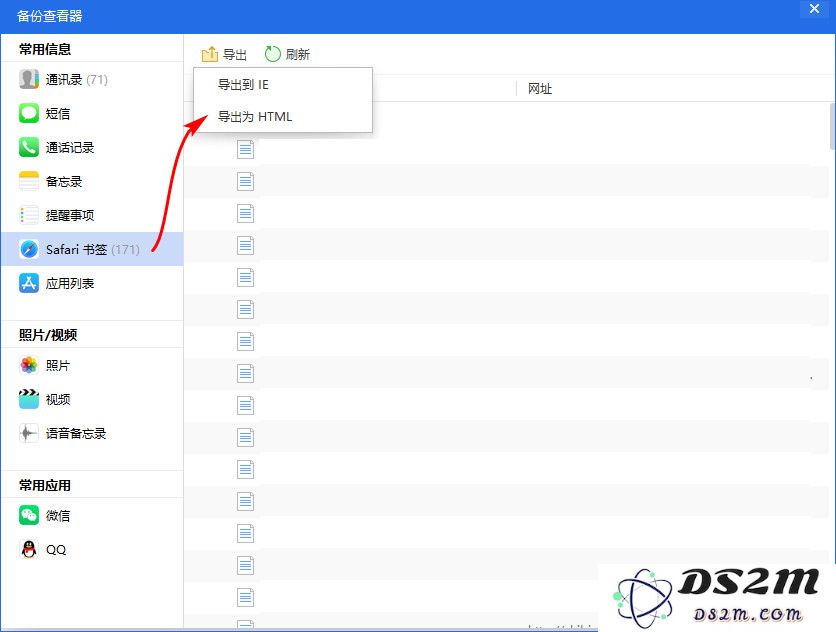836x632 pixels.
Task: Open the 微信 WeChat icon
Action: click(29, 516)
